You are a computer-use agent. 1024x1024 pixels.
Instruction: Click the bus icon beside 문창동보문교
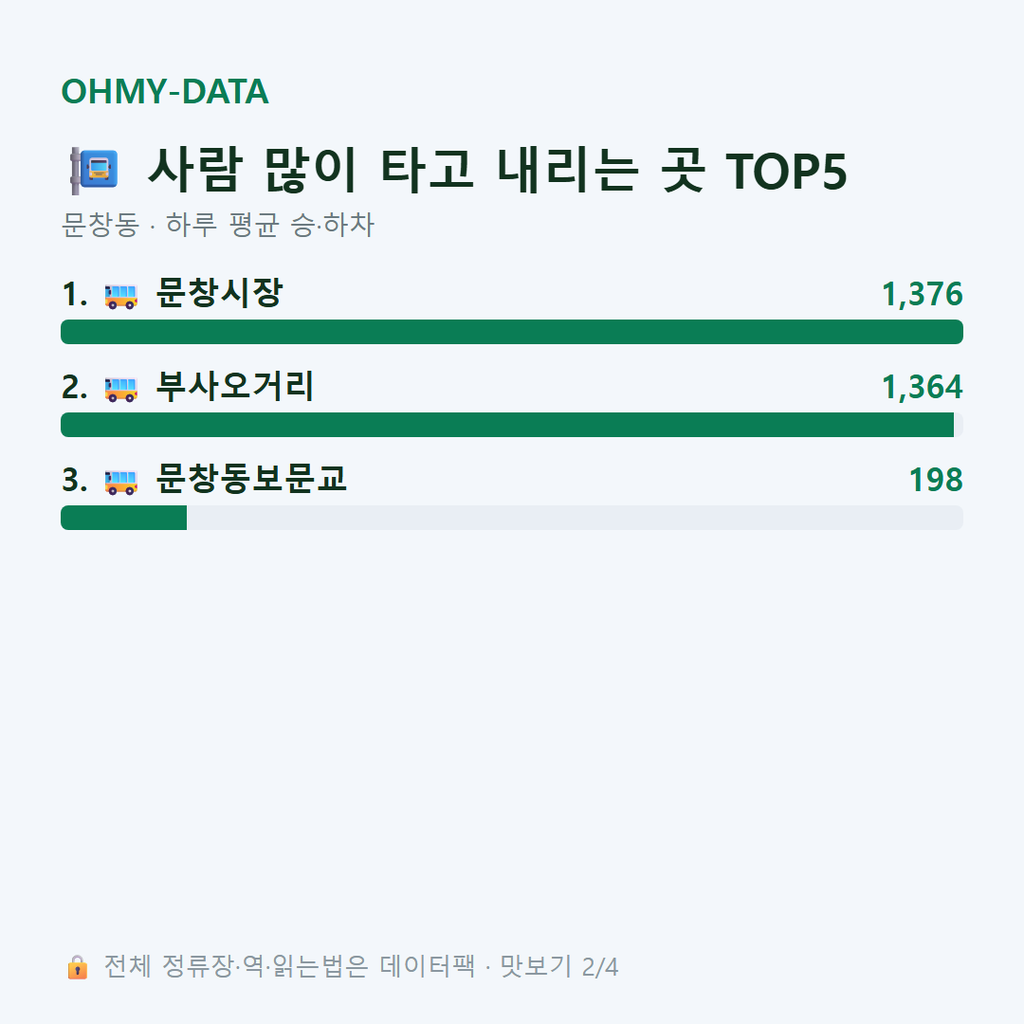pos(121,482)
